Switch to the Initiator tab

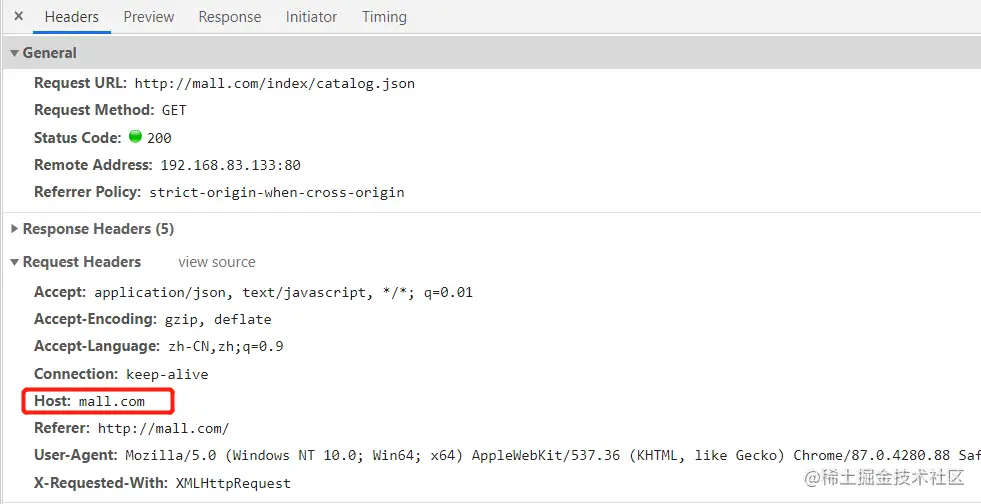311,17
